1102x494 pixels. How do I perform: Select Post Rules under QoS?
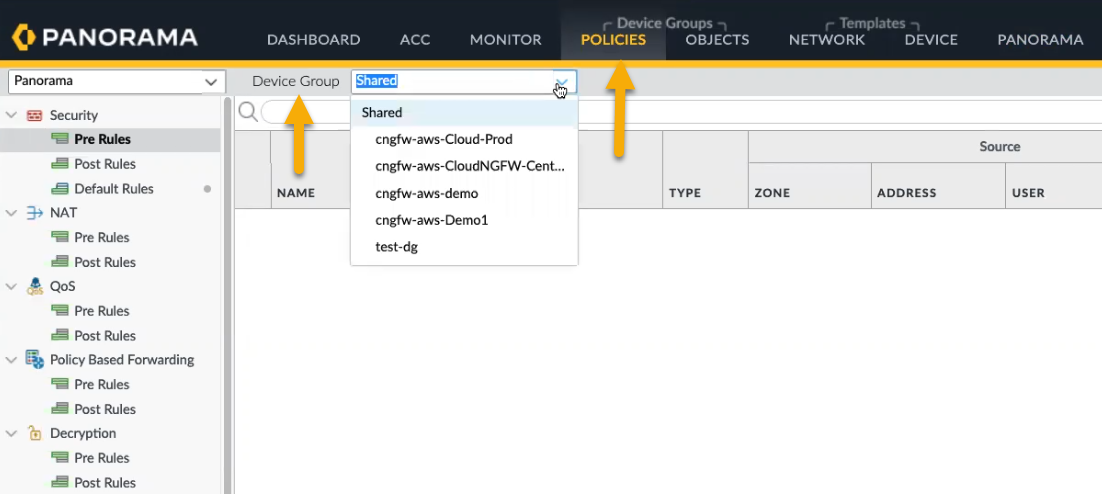[x=105, y=335]
